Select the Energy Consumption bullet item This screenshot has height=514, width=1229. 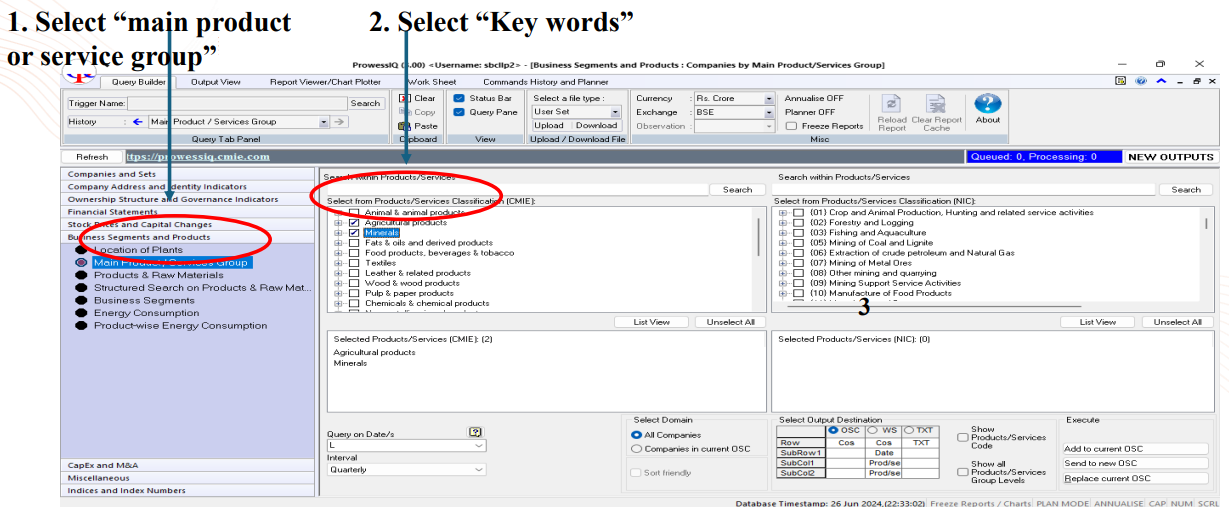[x=81, y=313]
